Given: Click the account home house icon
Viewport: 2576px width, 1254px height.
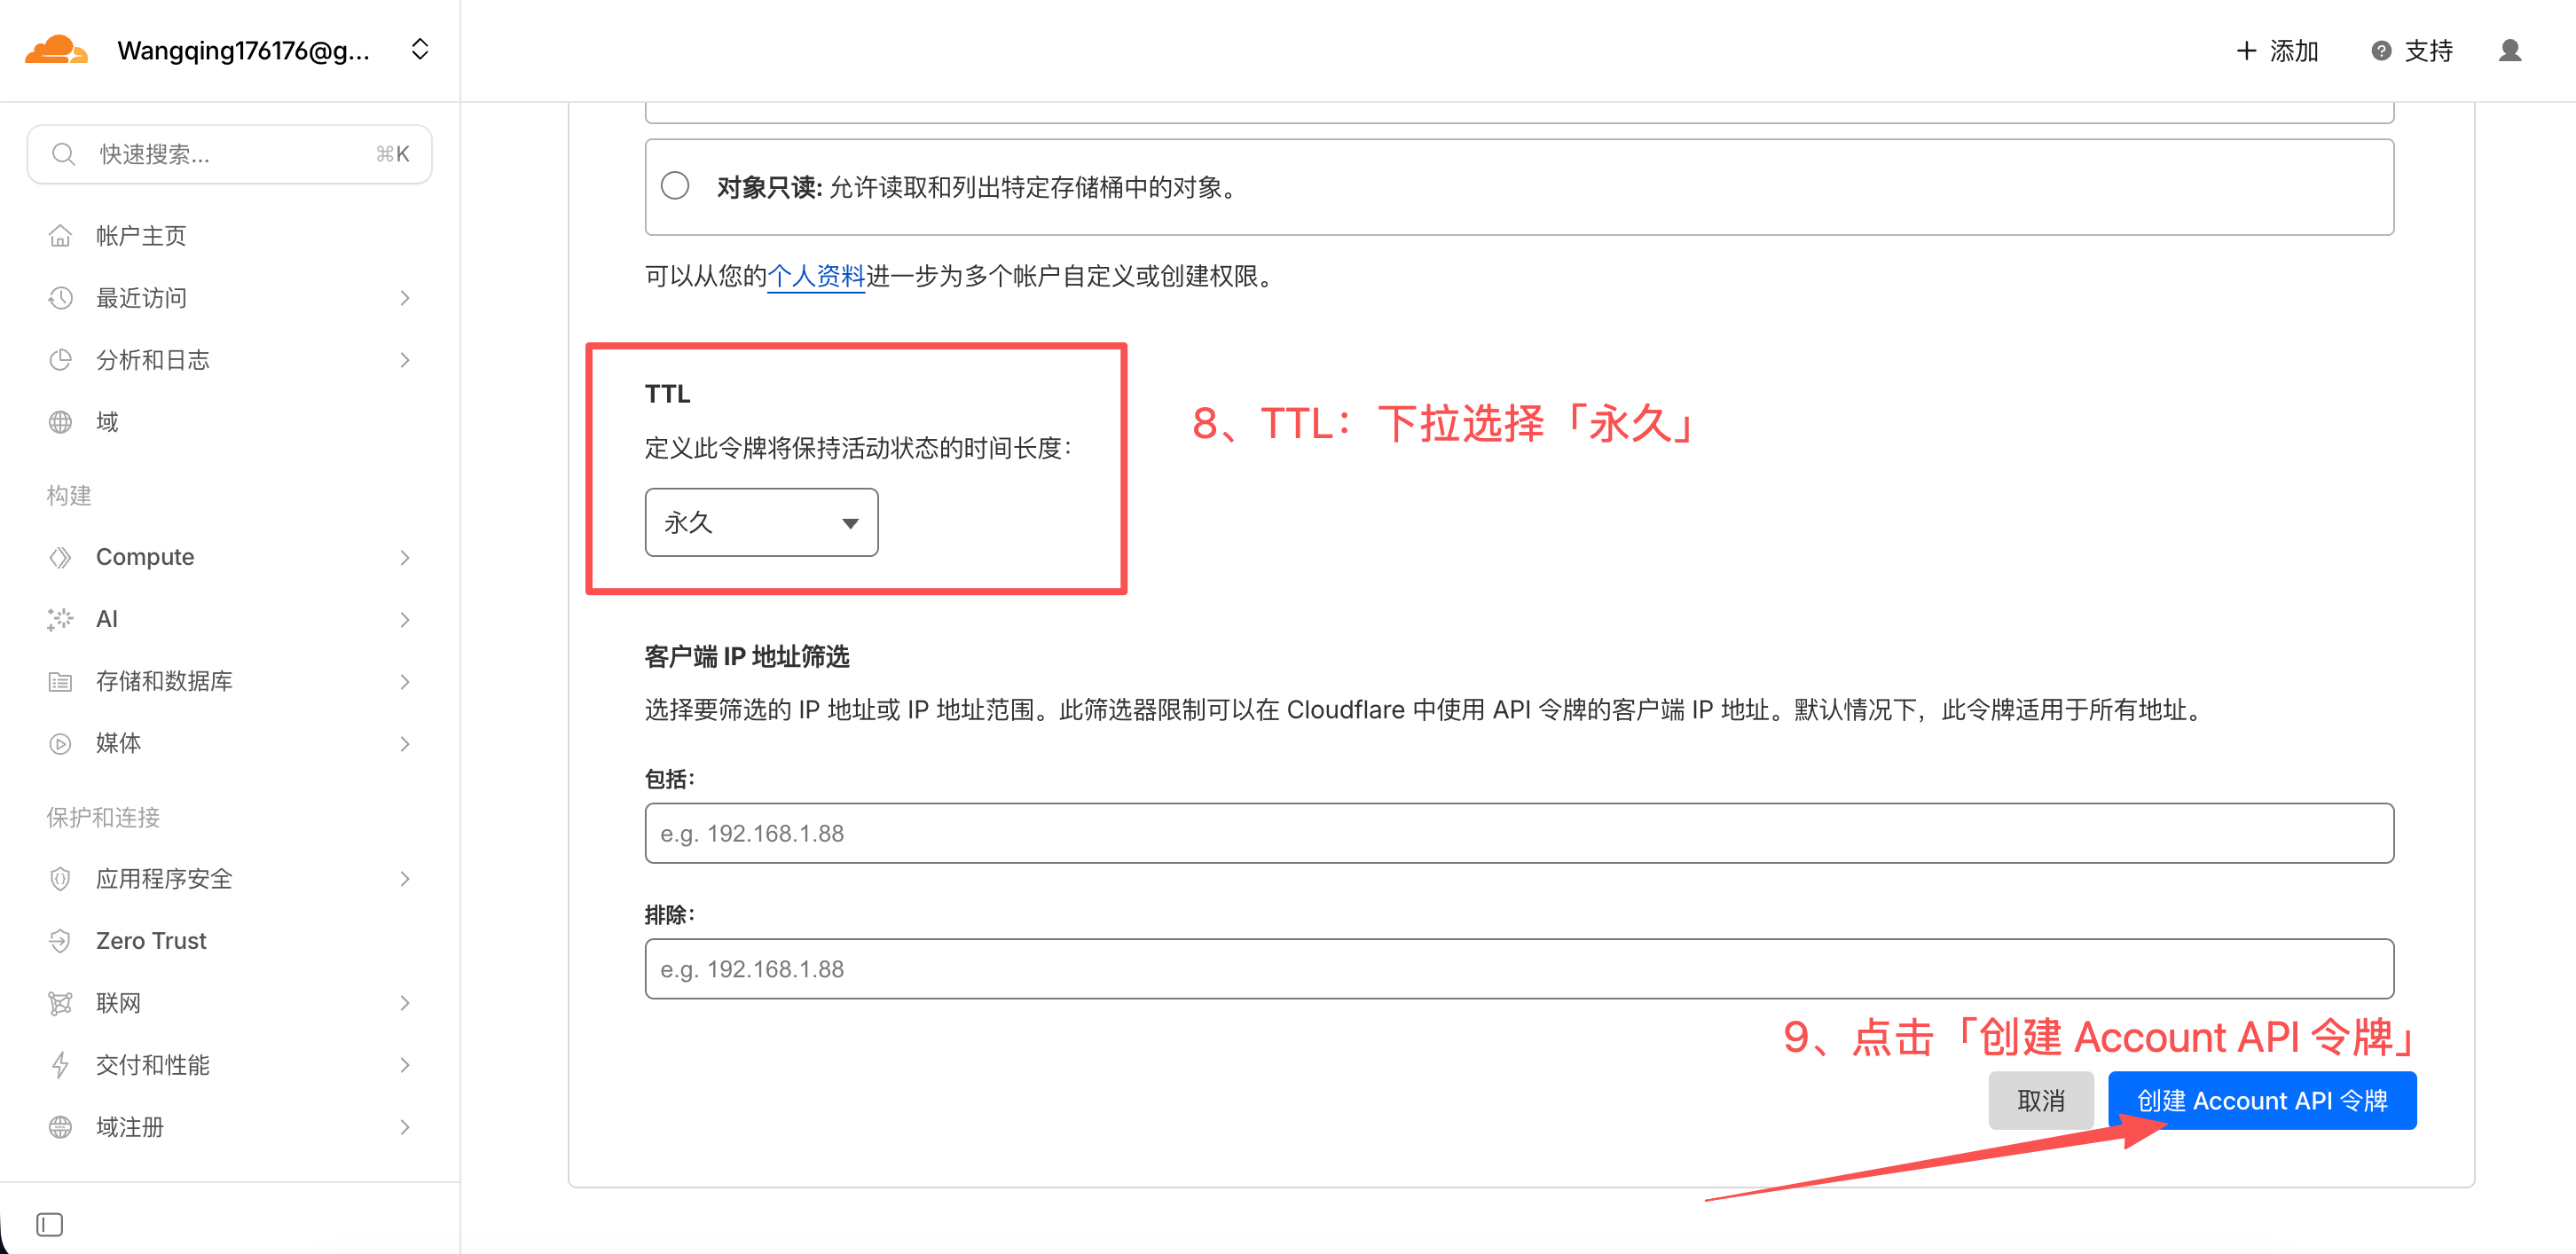Looking at the screenshot, I should coord(60,236).
